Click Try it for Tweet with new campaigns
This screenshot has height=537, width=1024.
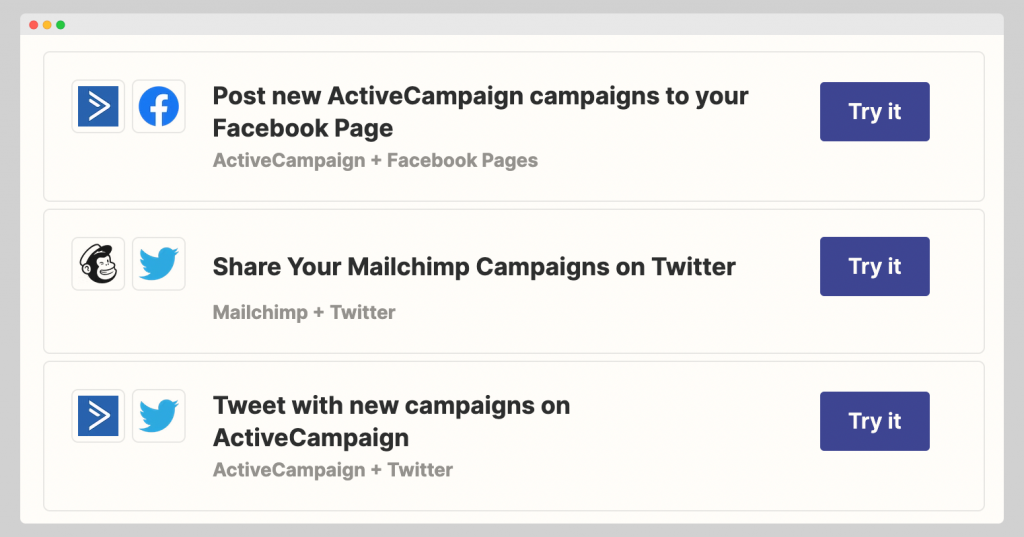[874, 421]
